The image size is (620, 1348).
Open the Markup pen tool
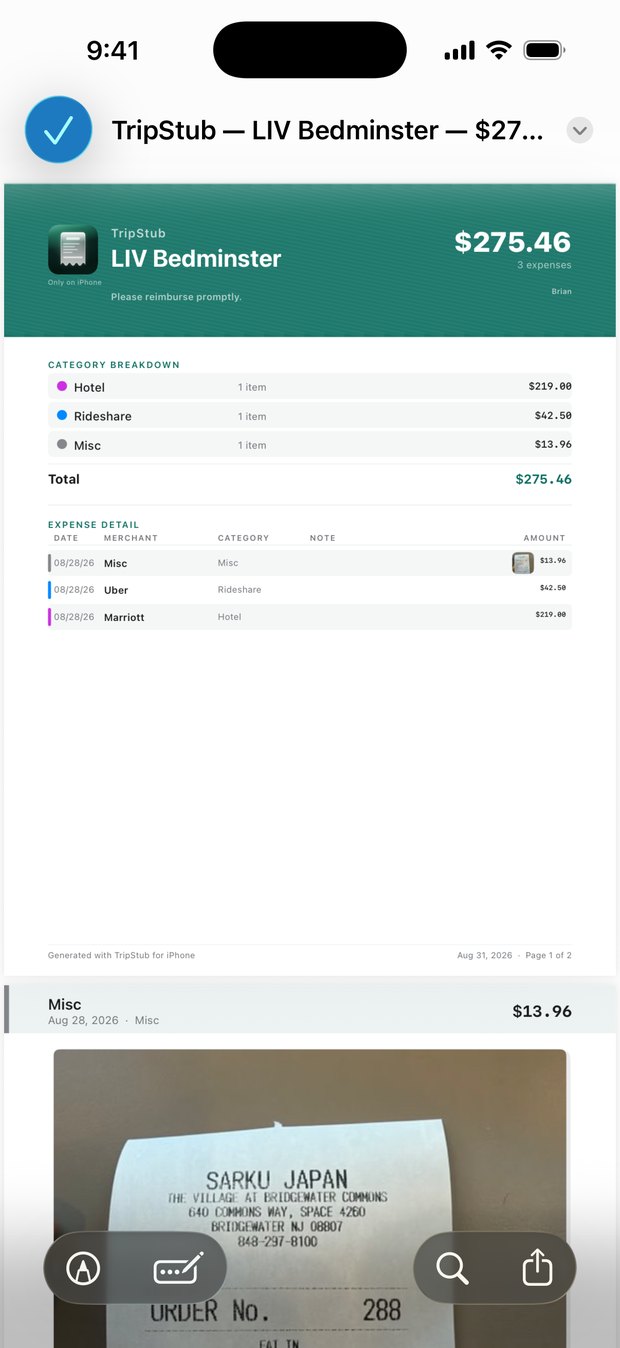[x=83, y=1269]
